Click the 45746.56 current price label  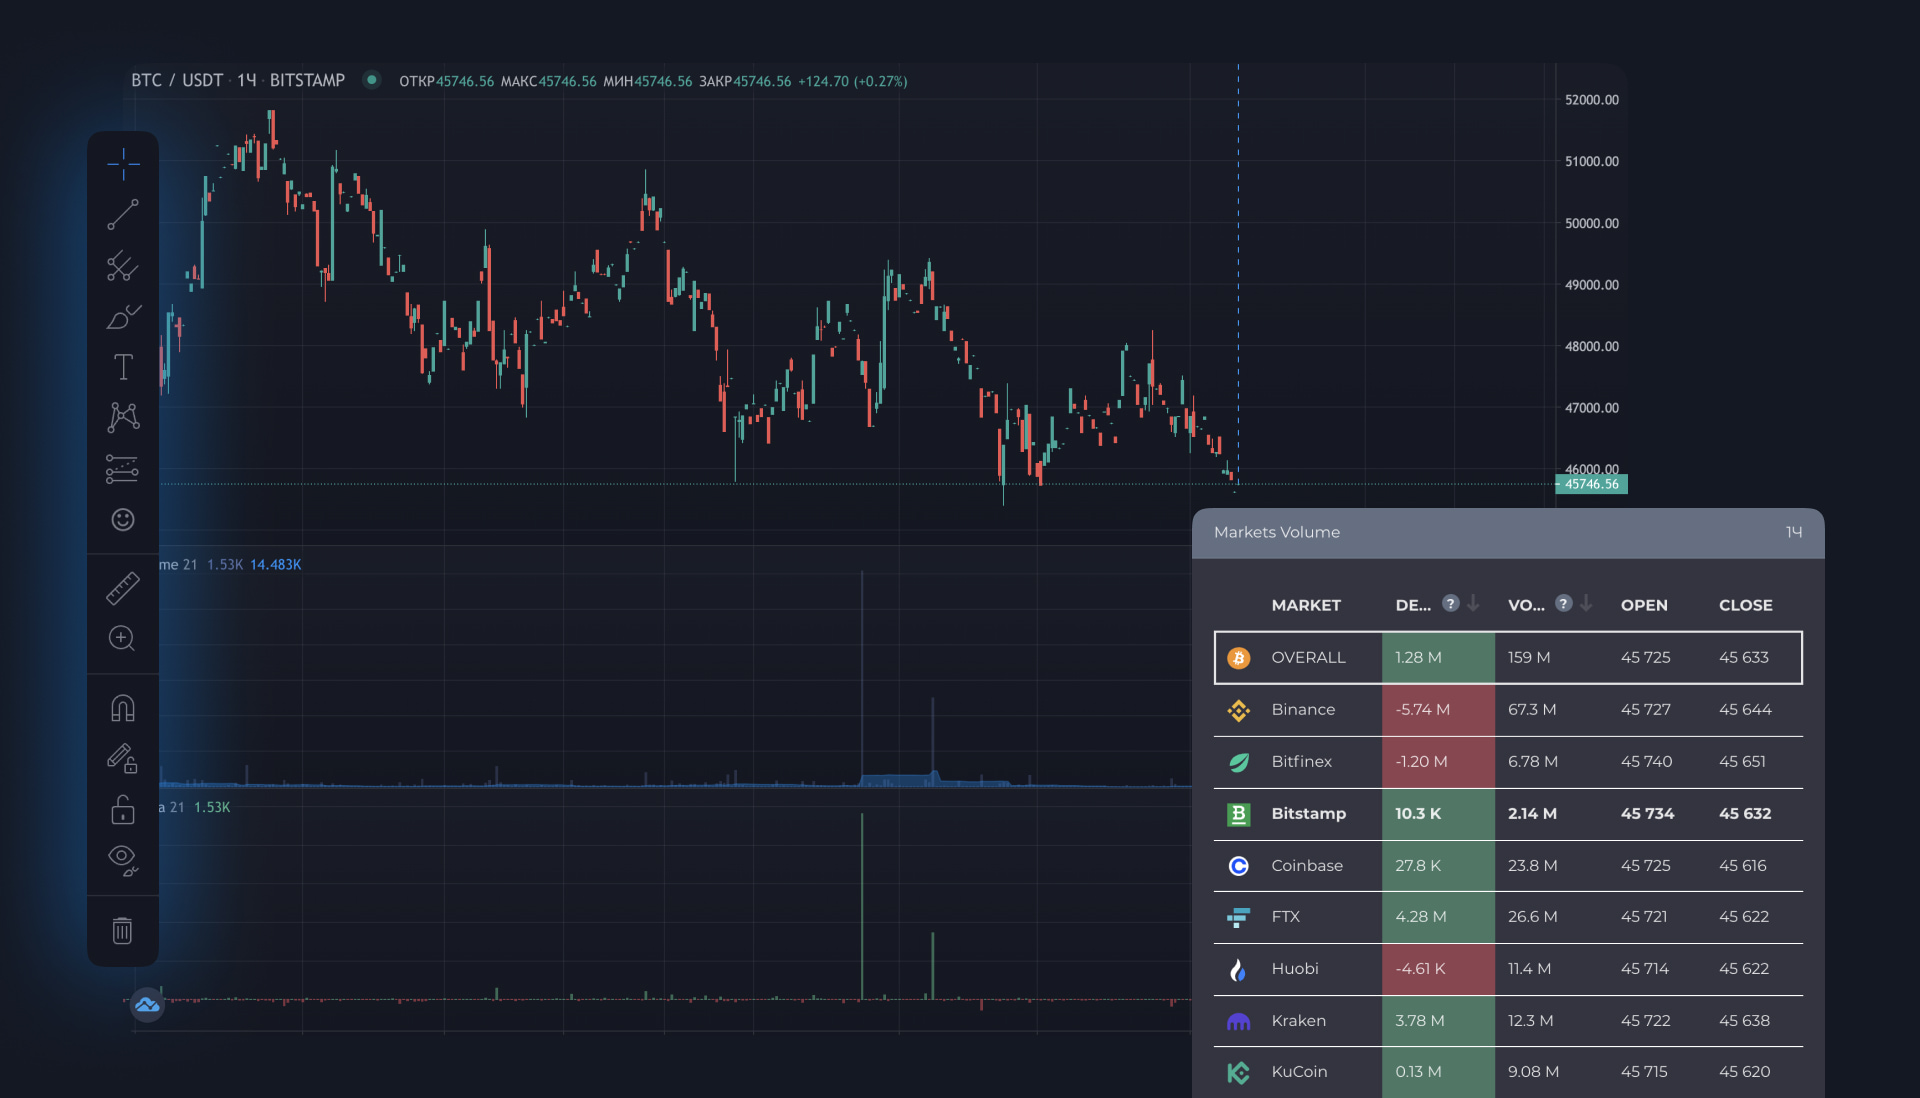[x=1592, y=484]
